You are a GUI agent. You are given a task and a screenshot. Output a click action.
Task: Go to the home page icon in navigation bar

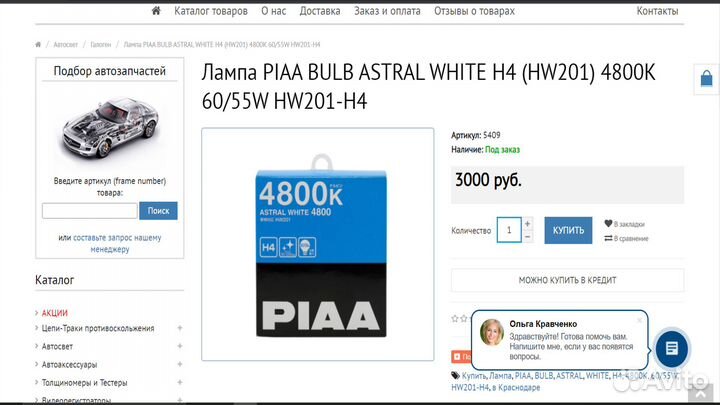156,11
